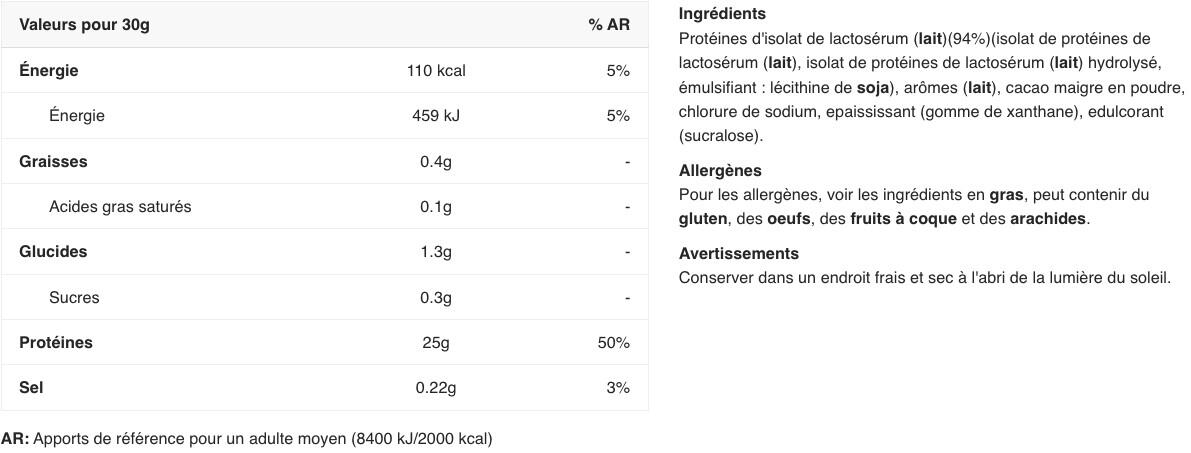The height and width of the screenshot is (453, 1191).
Task: Click the "Acides gras saturés" row label
Action: click(x=120, y=207)
